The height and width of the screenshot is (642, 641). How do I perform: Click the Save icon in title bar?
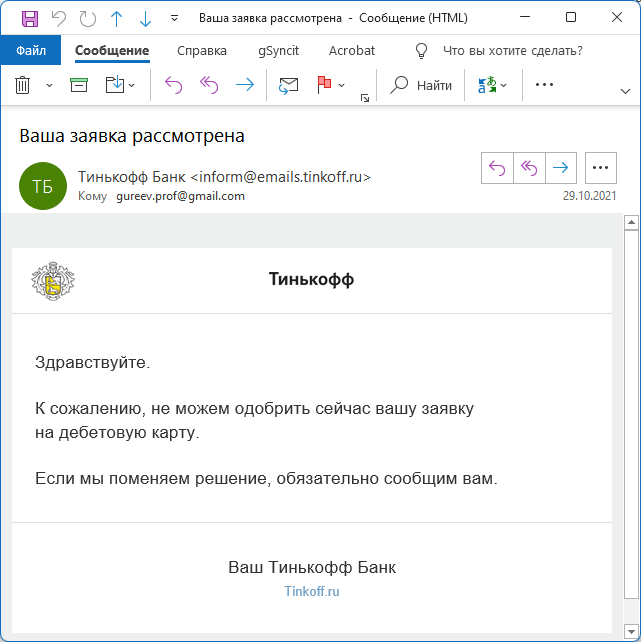30,18
